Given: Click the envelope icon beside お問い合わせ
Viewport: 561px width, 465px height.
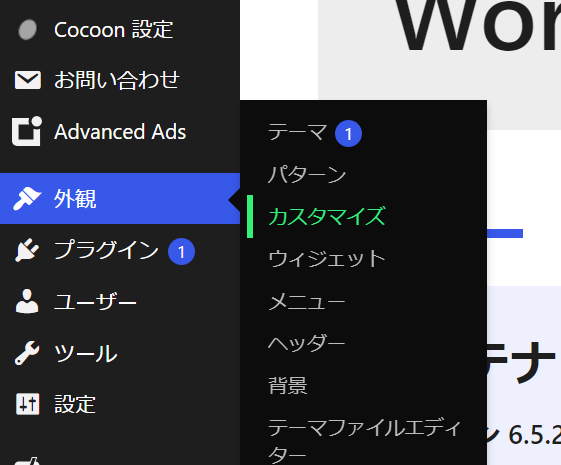Looking at the screenshot, I should tap(28, 80).
